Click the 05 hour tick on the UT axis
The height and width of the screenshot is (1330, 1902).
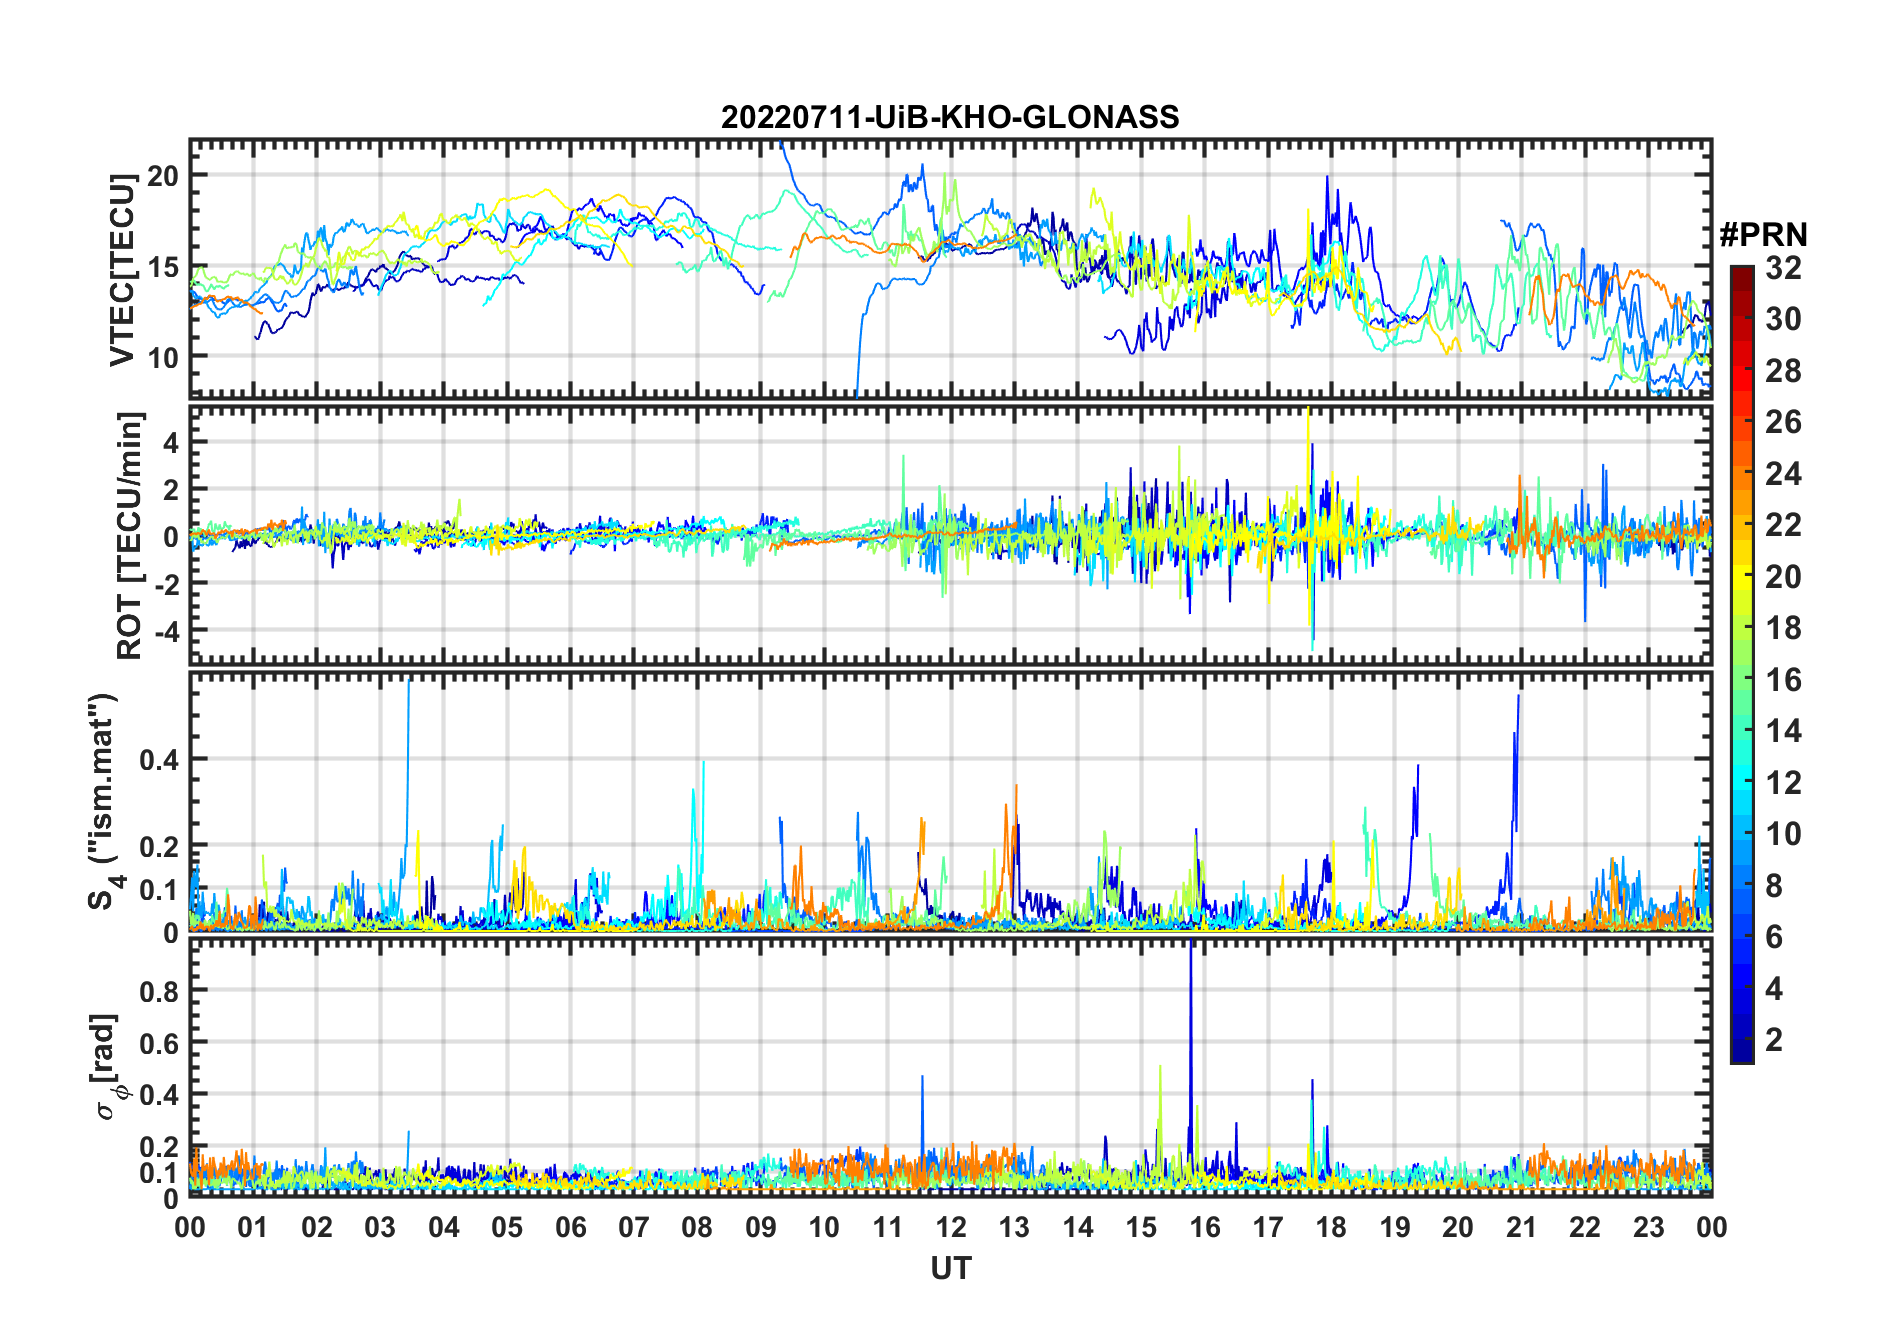click(507, 1227)
